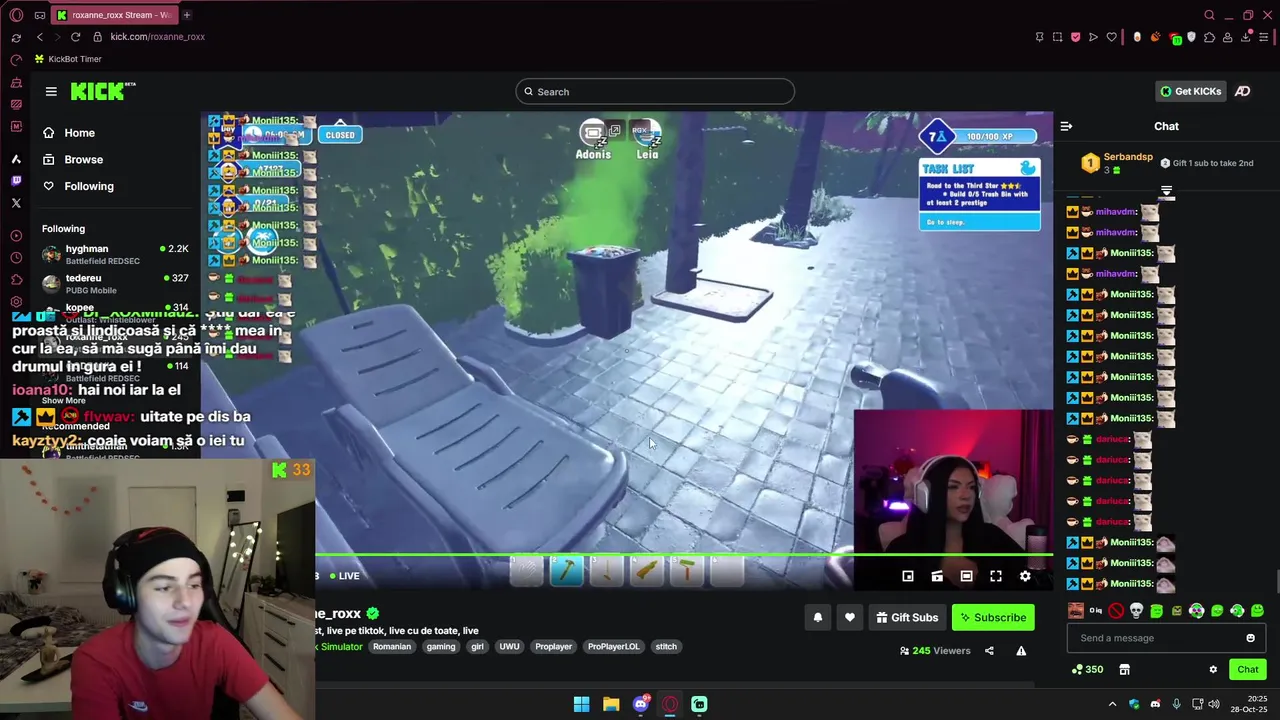
Task: Open the AD user avatar menu
Action: 1242,91
